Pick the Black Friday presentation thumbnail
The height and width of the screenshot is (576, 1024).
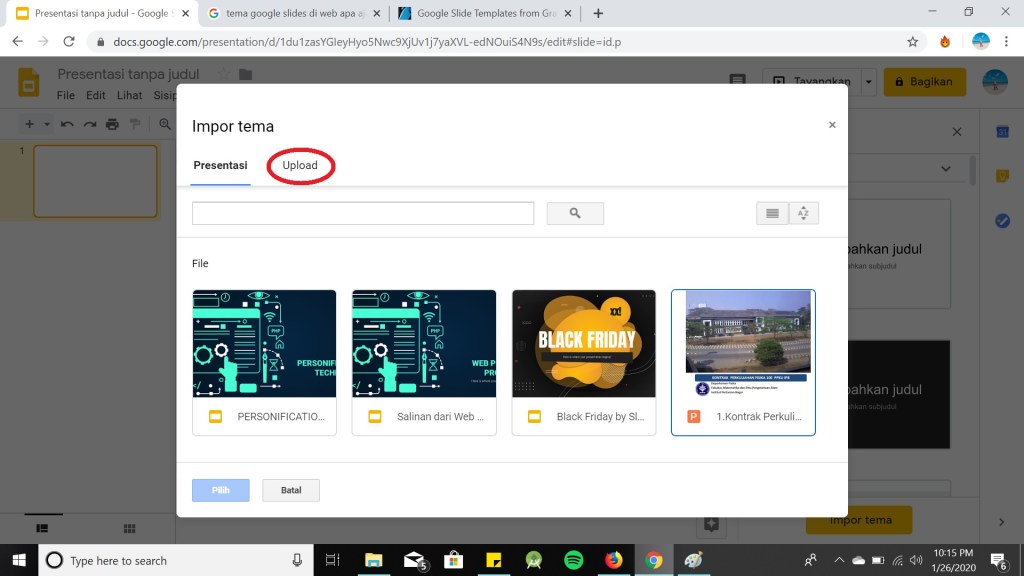pos(584,345)
